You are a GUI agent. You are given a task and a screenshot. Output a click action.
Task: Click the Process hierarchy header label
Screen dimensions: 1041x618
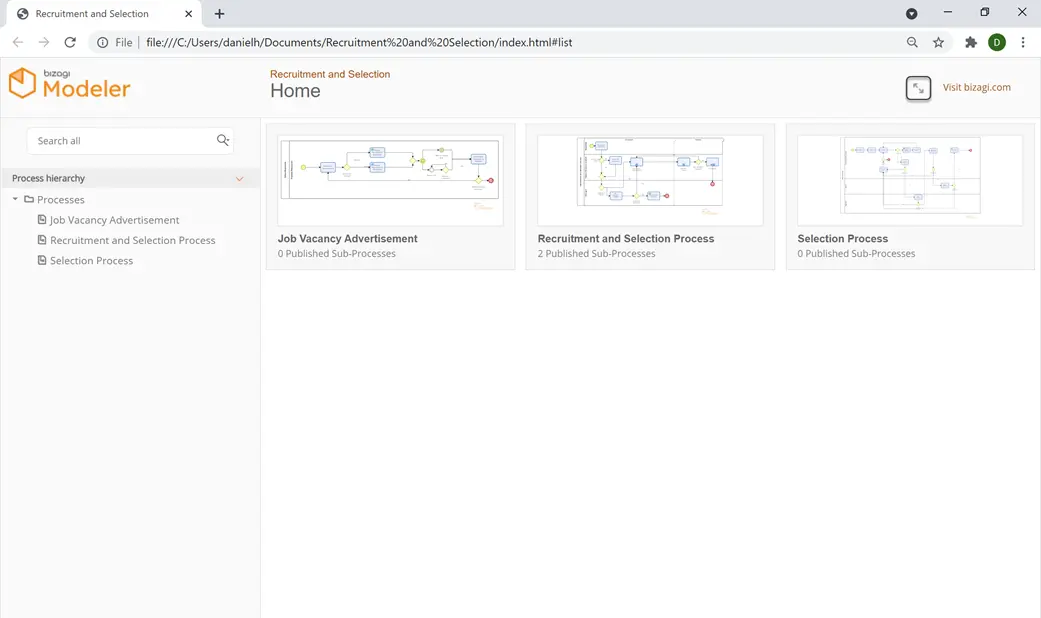(48, 178)
